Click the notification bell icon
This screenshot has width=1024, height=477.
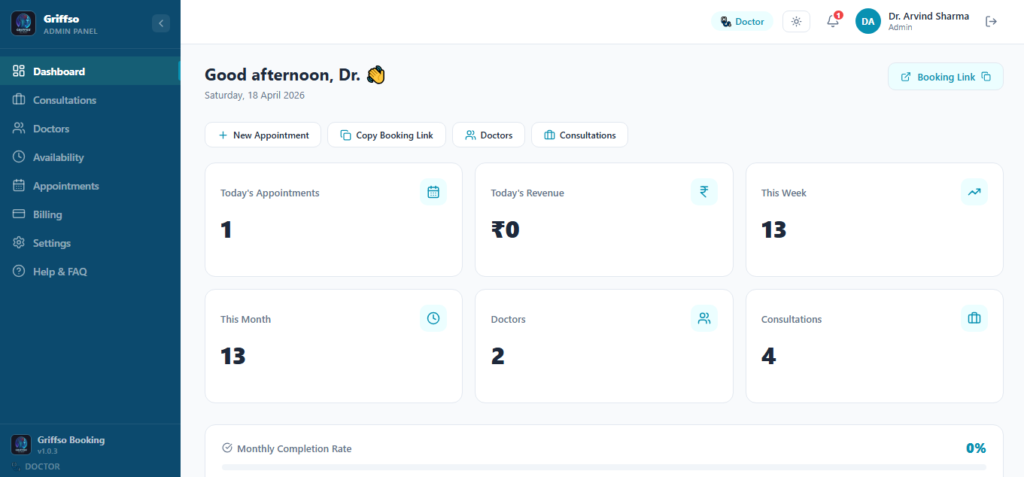tap(832, 21)
